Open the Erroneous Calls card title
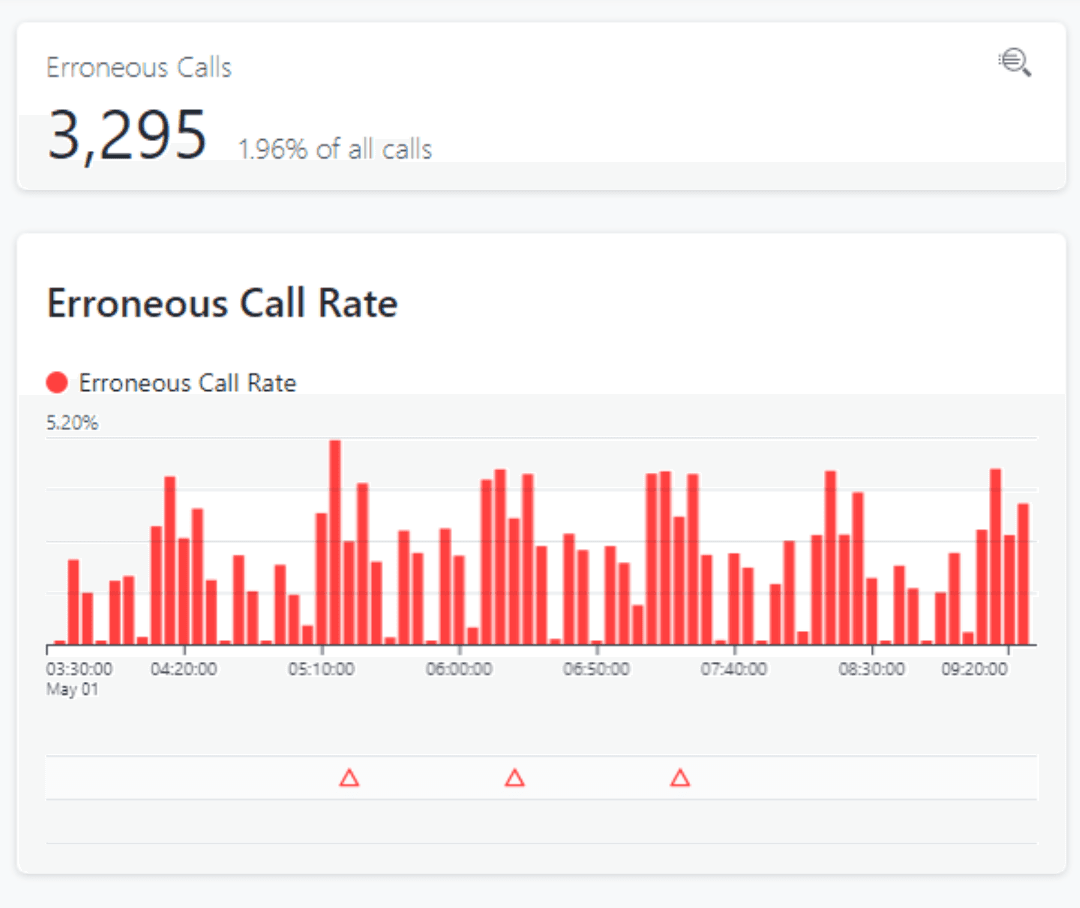This screenshot has width=1080, height=908. 139,68
